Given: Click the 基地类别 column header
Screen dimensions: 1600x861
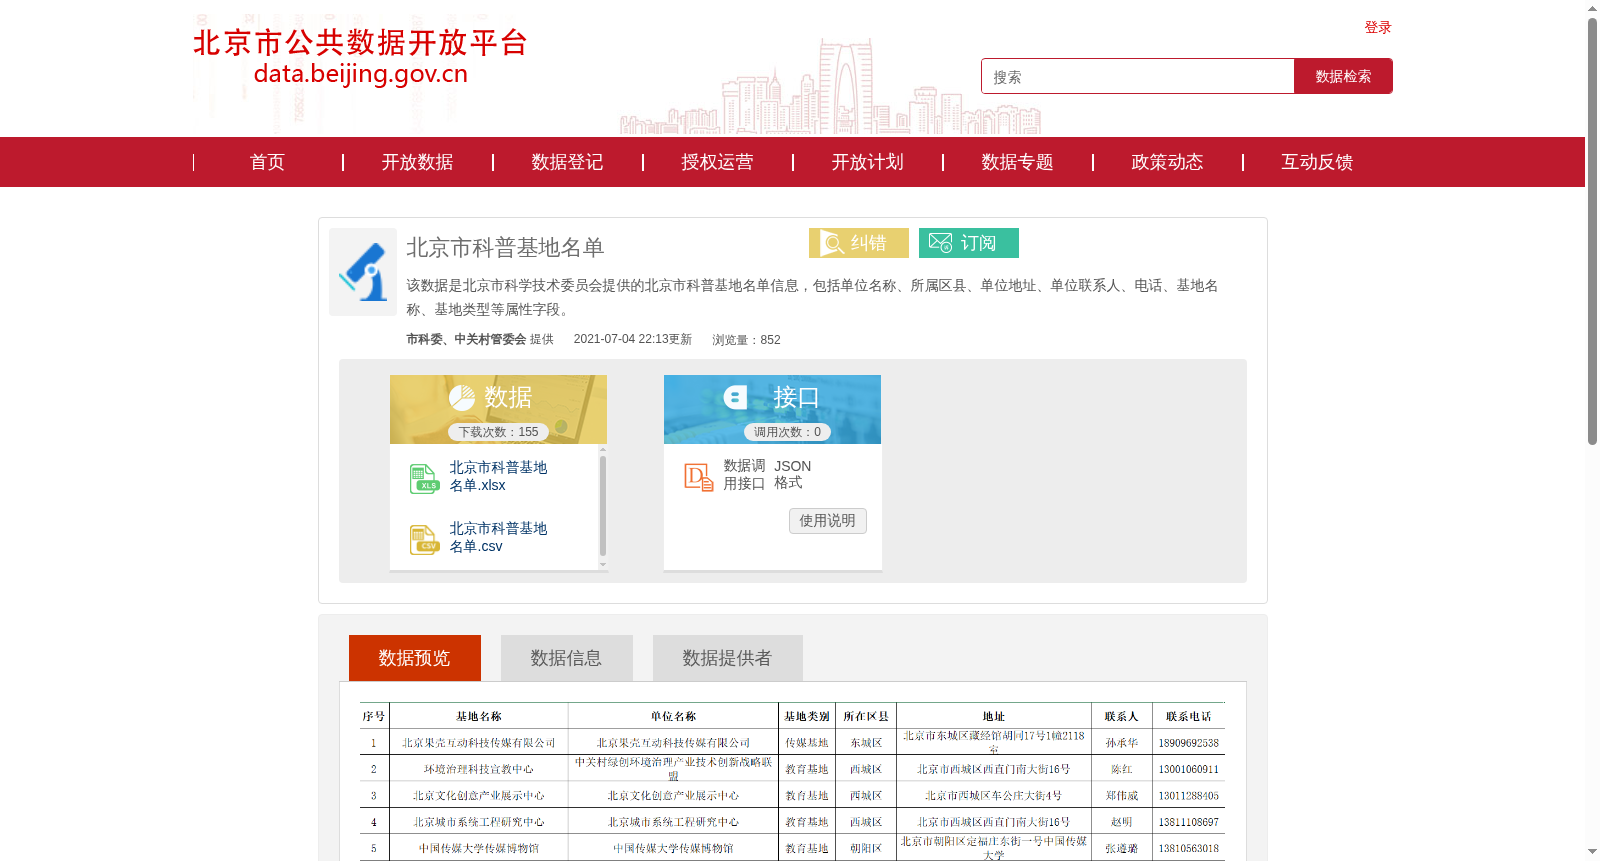Looking at the screenshot, I should (806, 716).
